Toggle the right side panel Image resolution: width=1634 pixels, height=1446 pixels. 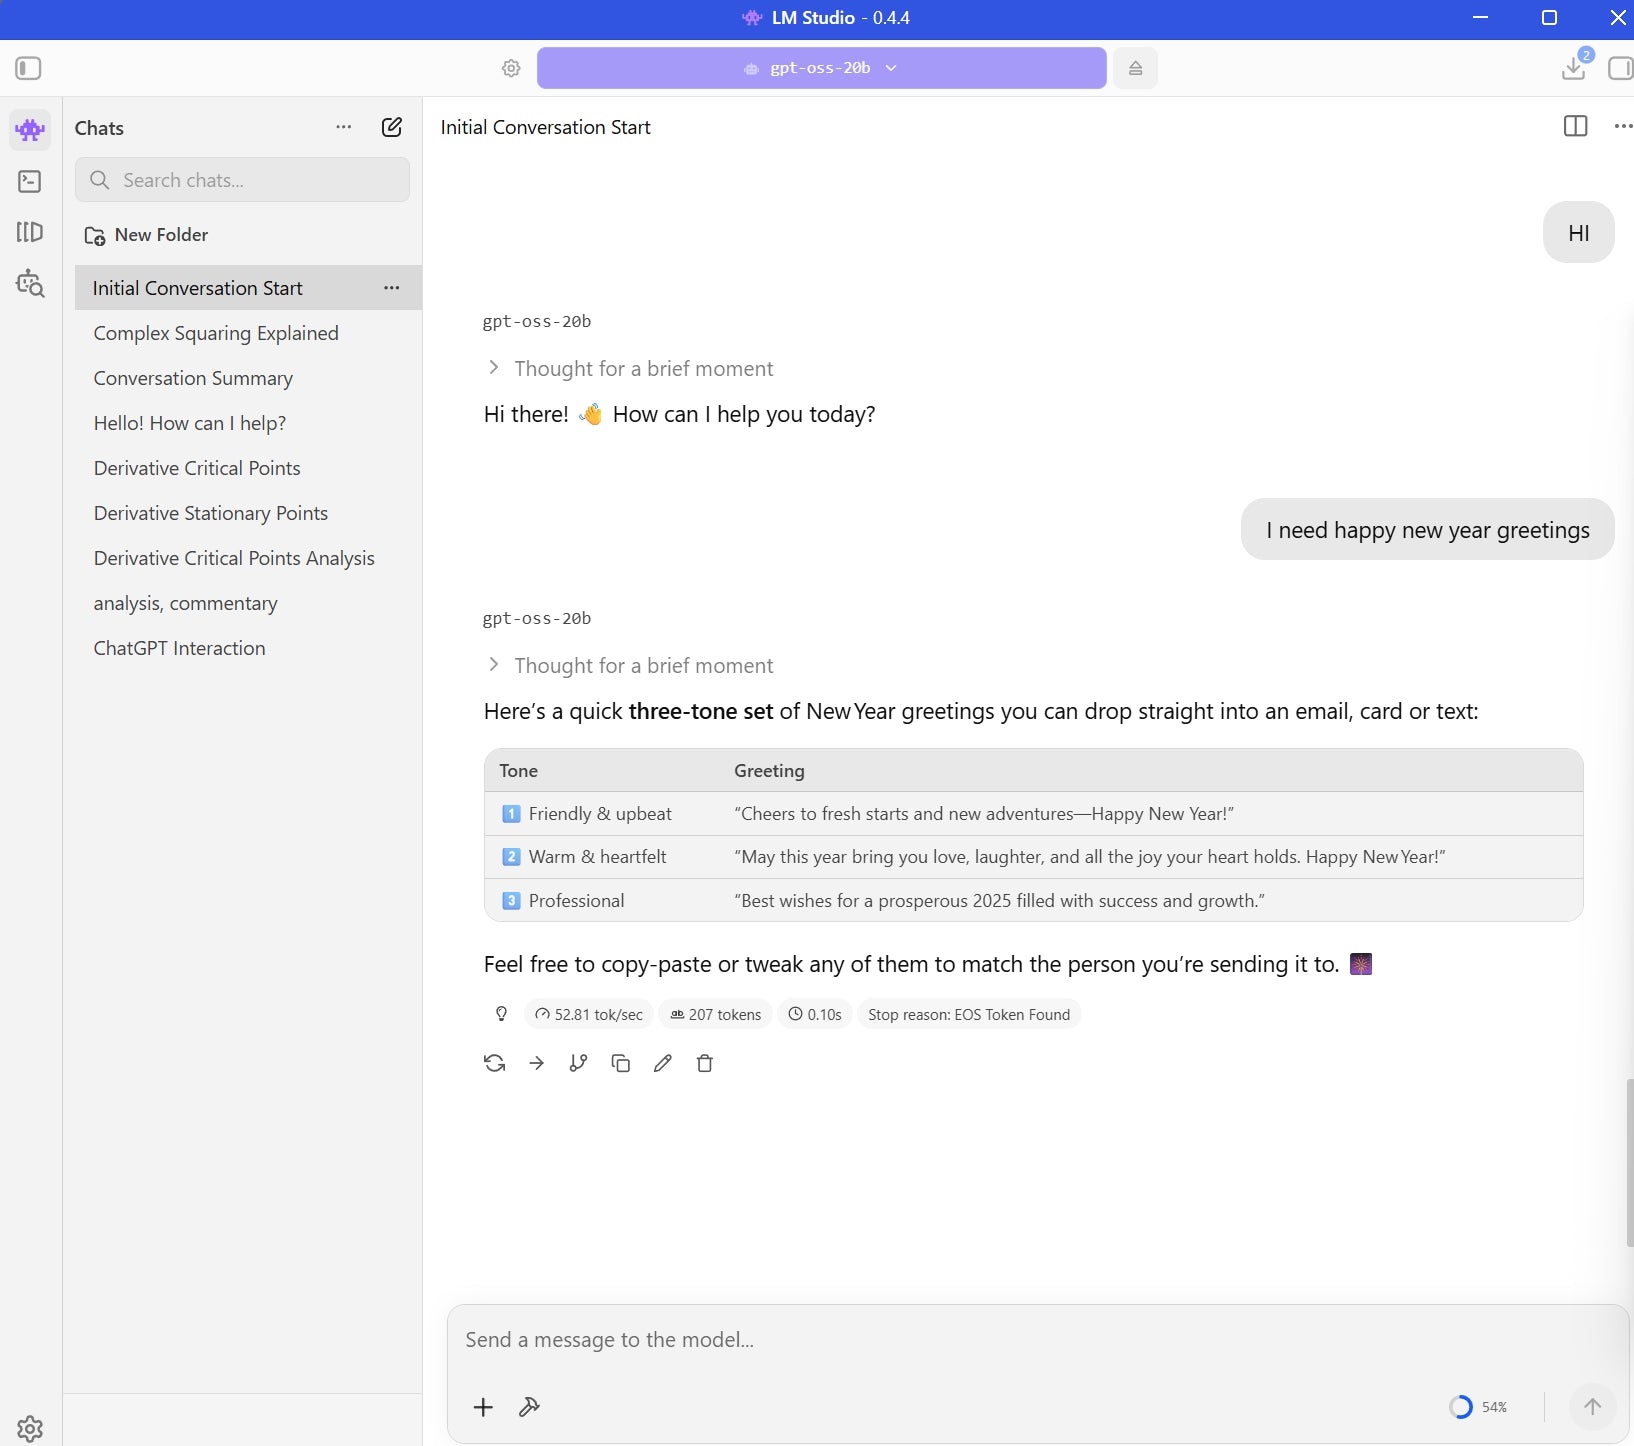tap(1619, 68)
